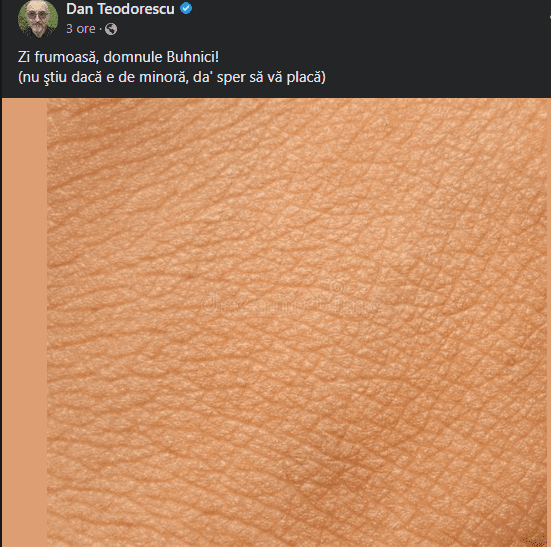The width and height of the screenshot is (551, 547).
Task: Click the faint dreamstime watermark on photo
Action: coord(292,306)
